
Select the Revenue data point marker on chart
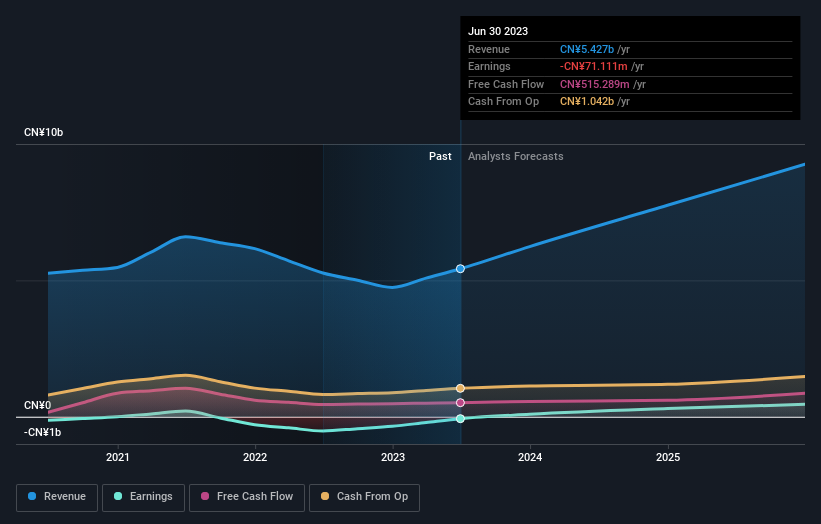click(x=460, y=269)
